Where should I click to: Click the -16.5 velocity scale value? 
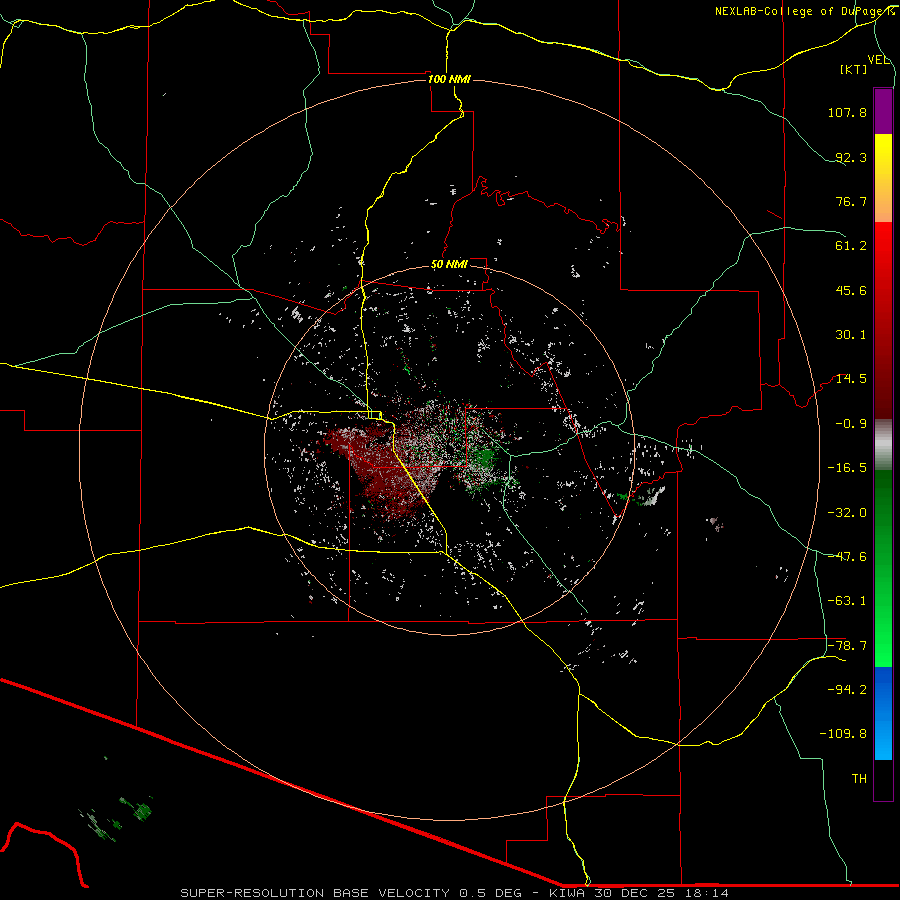click(847, 468)
